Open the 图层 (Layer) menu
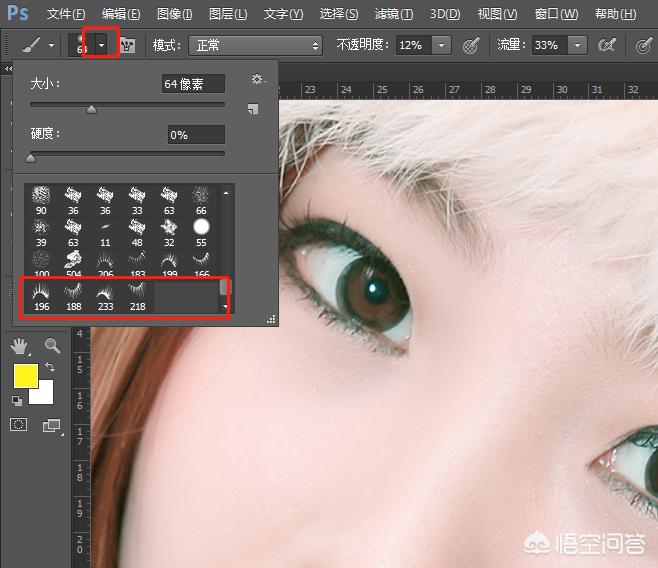Viewport: 658px width, 568px height. [228, 14]
